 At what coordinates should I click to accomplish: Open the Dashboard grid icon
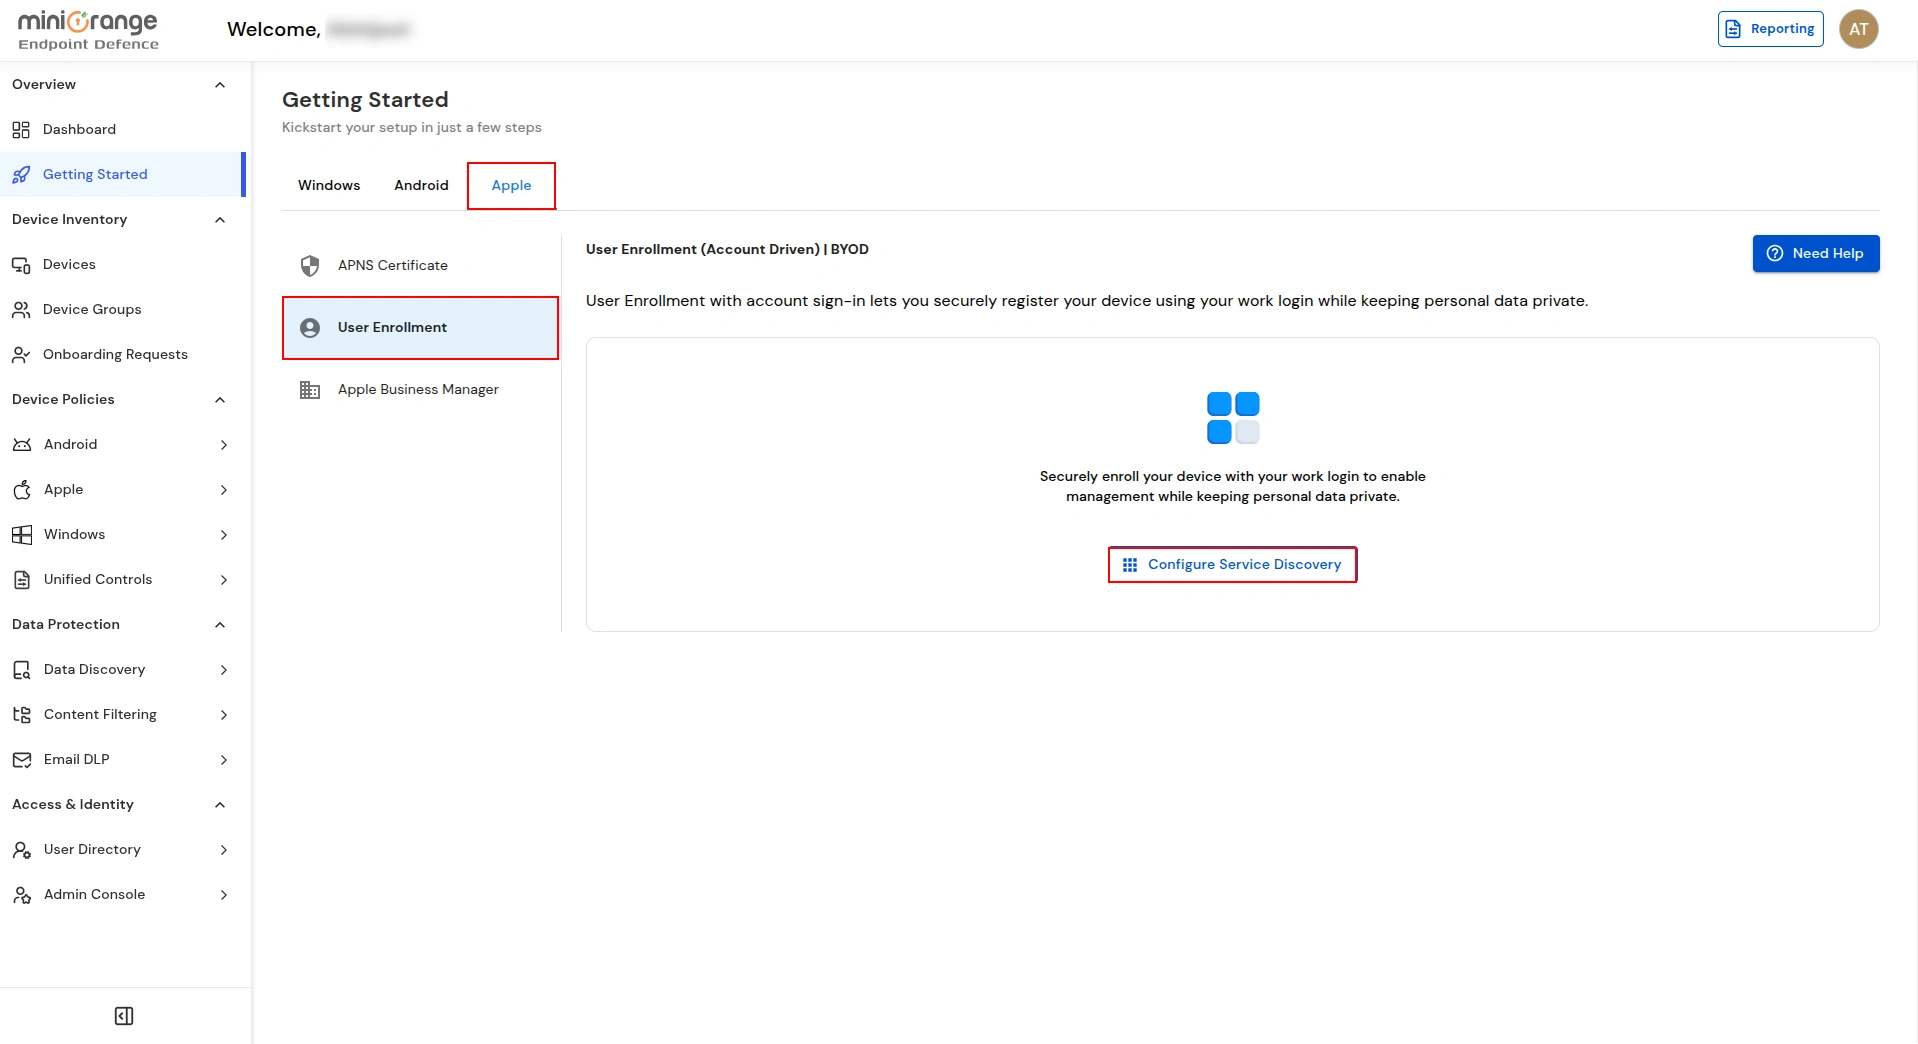tap(21, 129)
